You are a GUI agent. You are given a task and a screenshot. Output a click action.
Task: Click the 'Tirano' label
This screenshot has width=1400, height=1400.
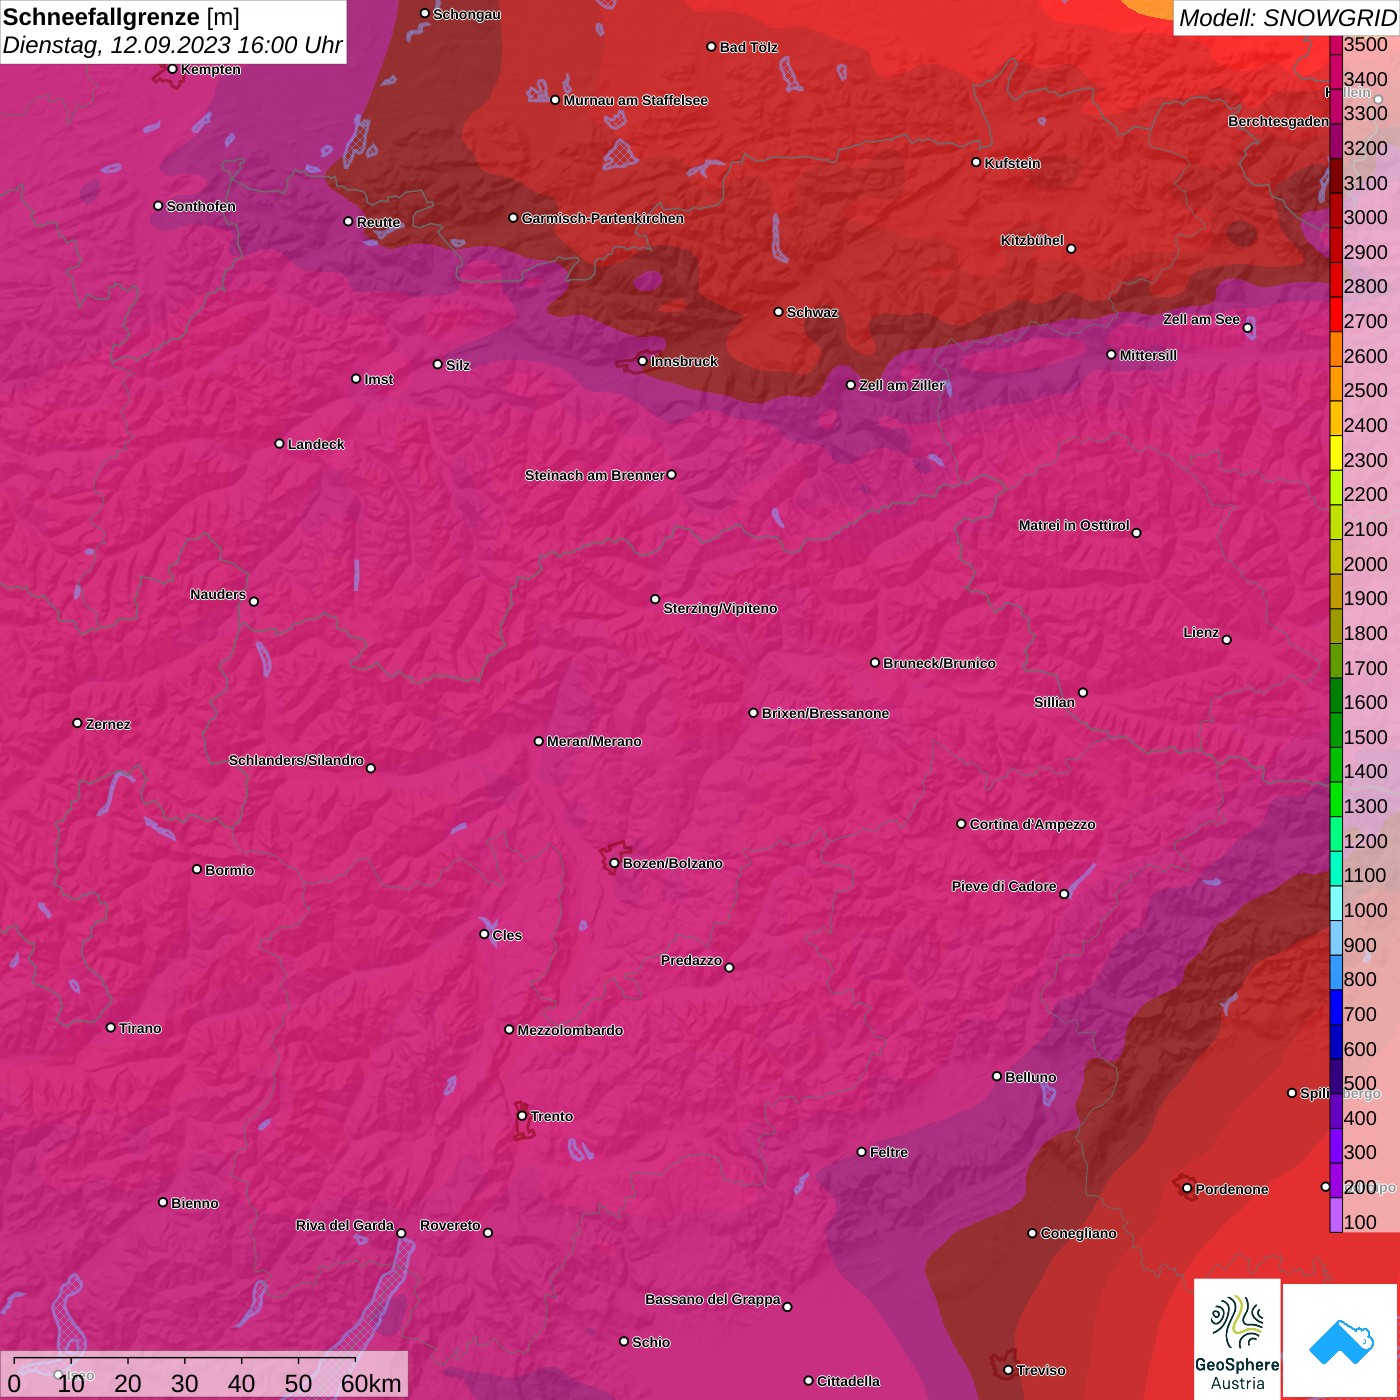coord(140,1028)
